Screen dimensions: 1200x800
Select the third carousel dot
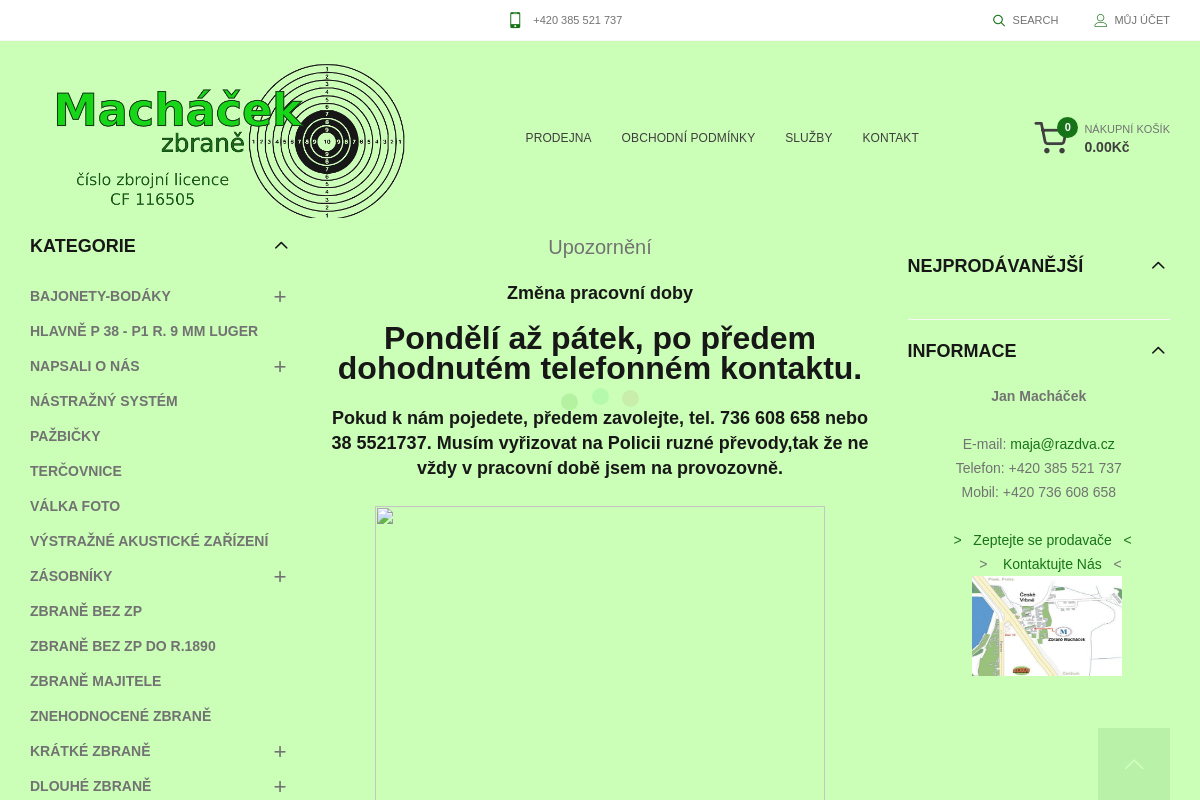click(x=630, y=398)
